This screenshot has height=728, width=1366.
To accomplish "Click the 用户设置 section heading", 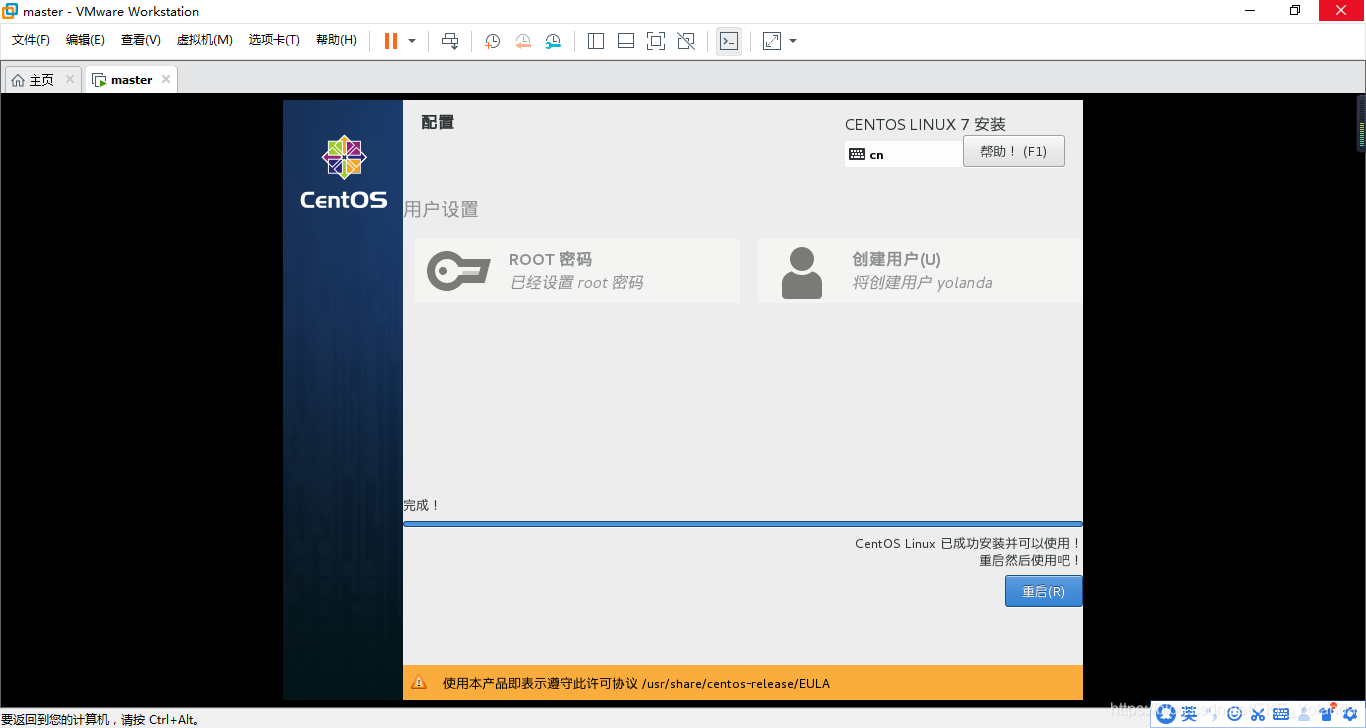I will [441, 209].
